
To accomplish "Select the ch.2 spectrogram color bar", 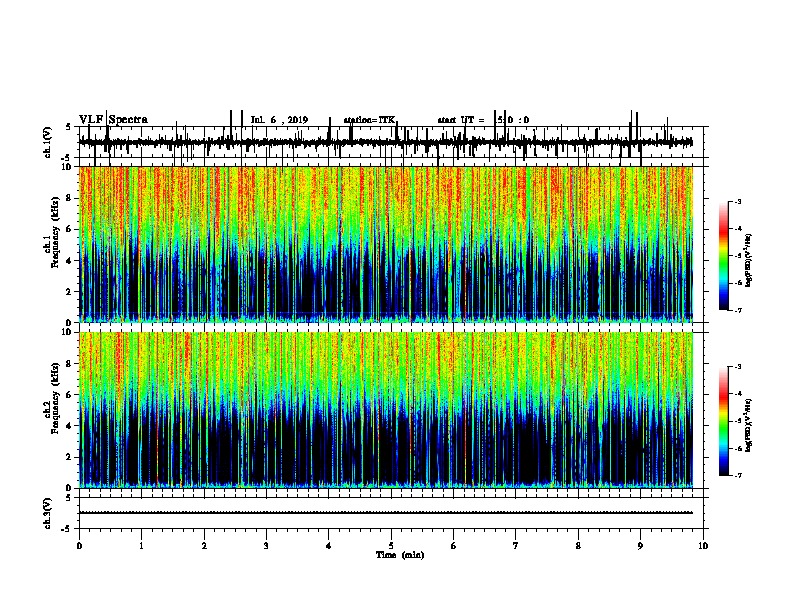I will pos(723,421).
